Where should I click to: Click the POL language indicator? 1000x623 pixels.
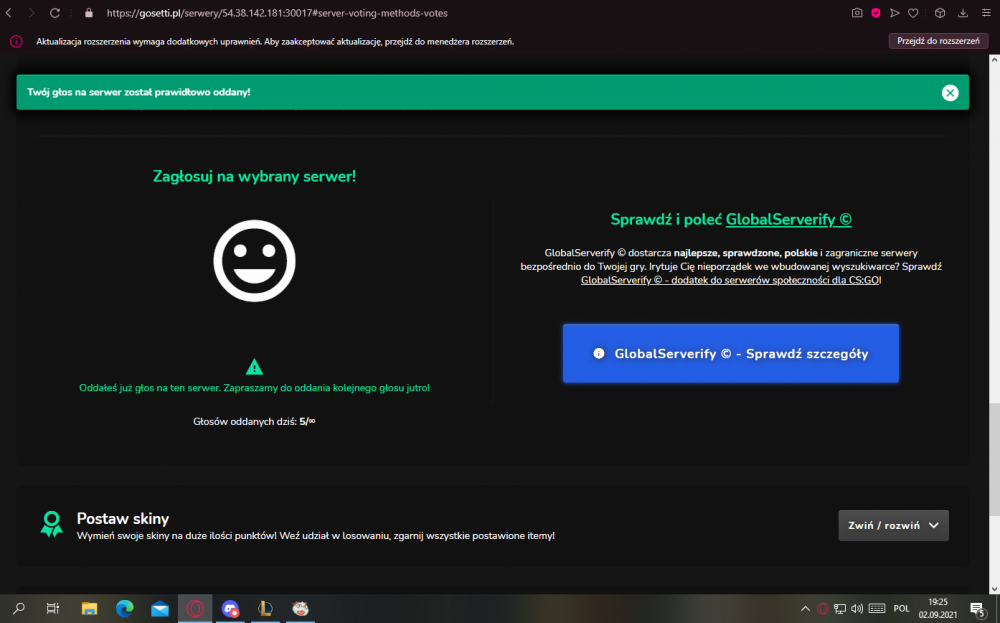[x=901, y=609]
